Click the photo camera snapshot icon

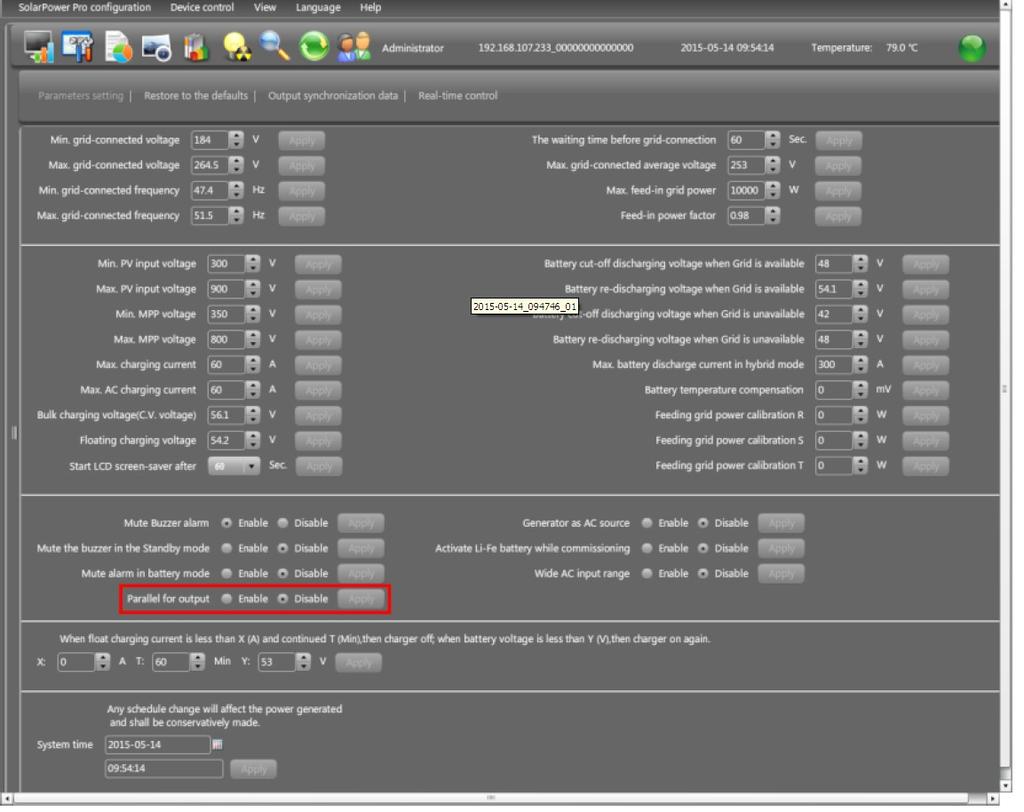coord(157,48)
